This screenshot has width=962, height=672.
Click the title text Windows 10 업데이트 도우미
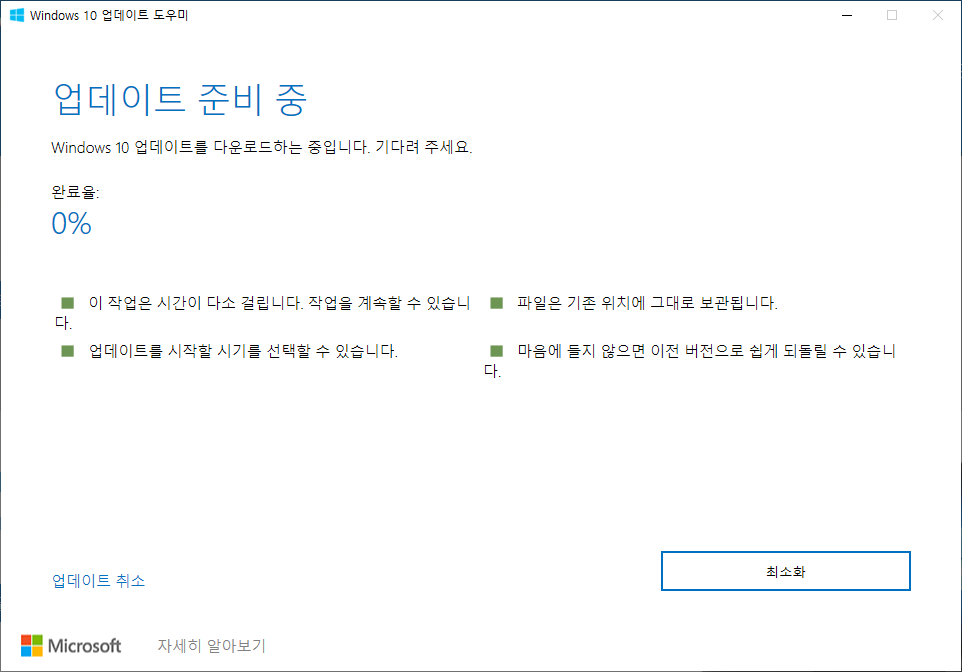[109, 15]
